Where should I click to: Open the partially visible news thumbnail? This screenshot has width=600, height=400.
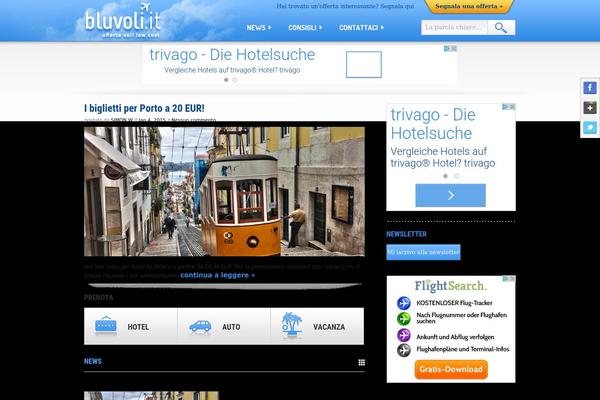(151, 395)
